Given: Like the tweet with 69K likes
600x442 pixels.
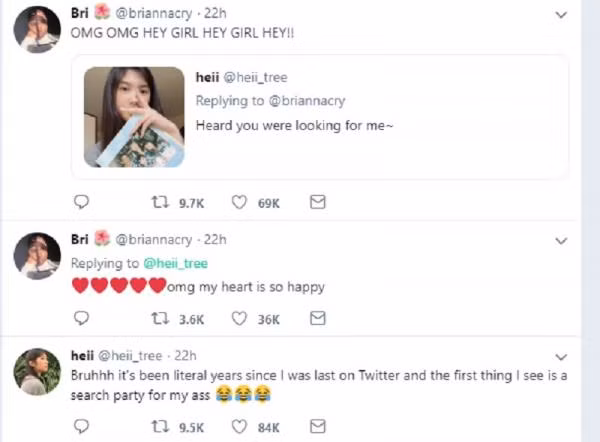Looking at the screenshot, I should point(239,202).
